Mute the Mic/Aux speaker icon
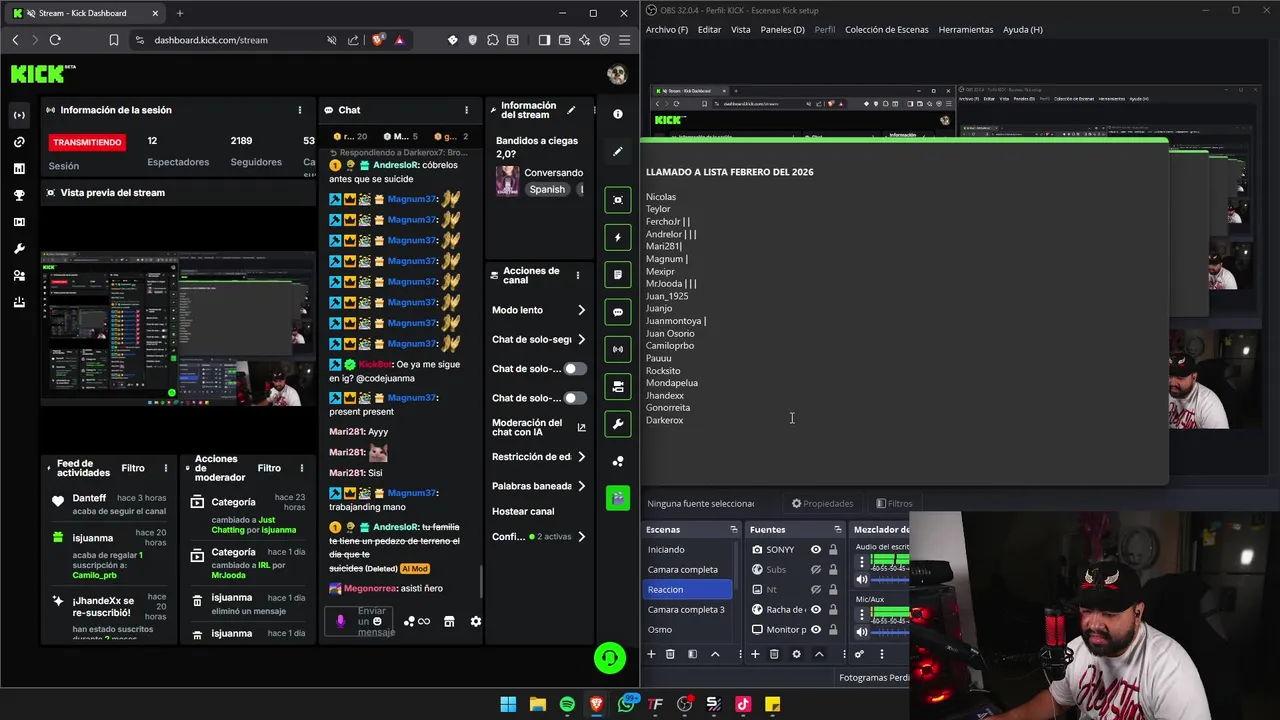 tap(861, 632)
